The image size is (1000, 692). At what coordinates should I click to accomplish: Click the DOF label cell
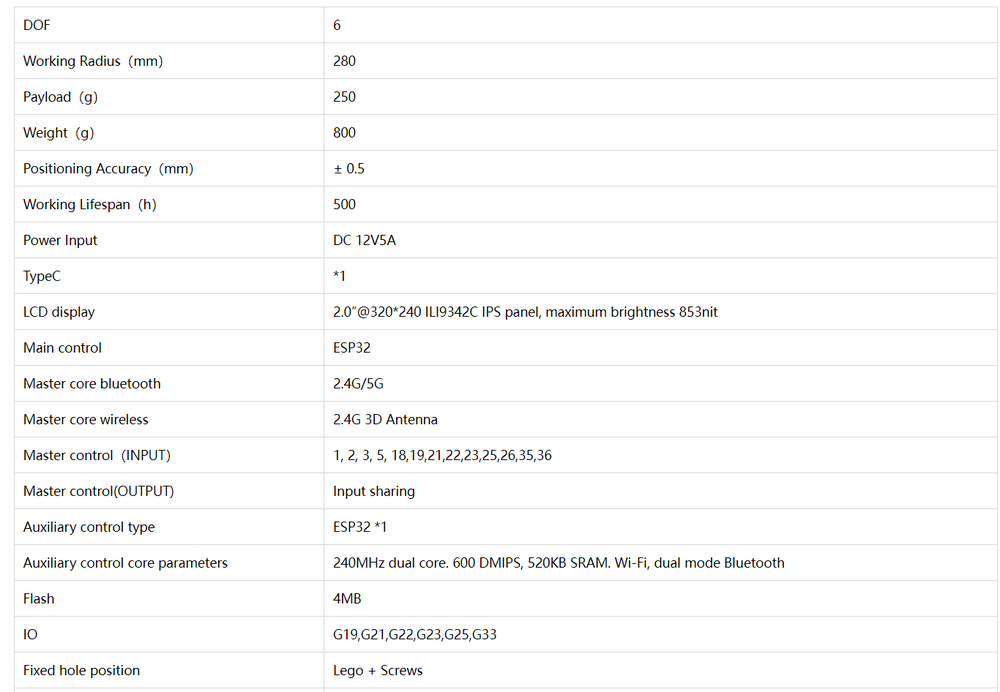tap(37, 25)
